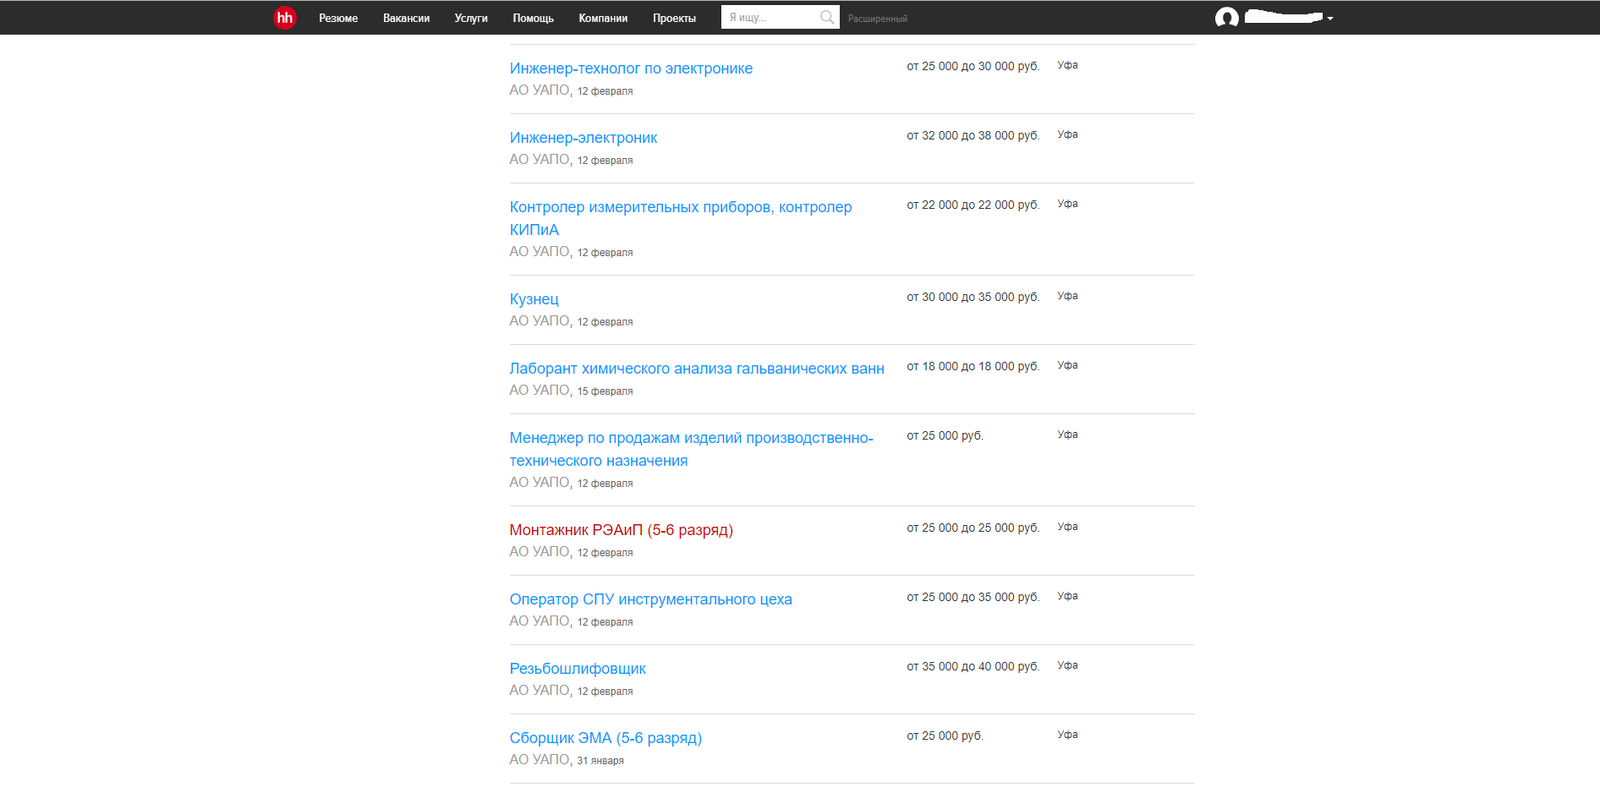Screen dimensions: 1600x793
Task: Open vacancy Сборщик ЭМА (5-6 разряд)
Action: (605, 738)
